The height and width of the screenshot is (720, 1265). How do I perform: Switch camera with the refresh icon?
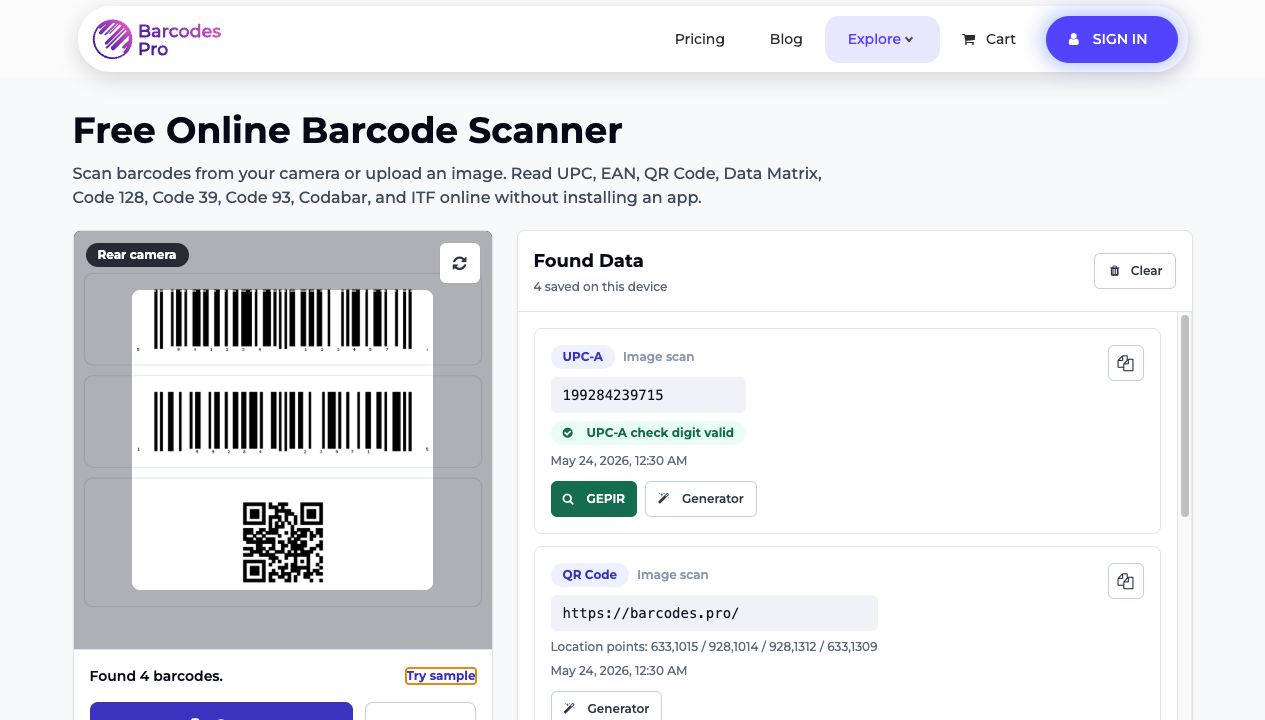coord(460,263)
